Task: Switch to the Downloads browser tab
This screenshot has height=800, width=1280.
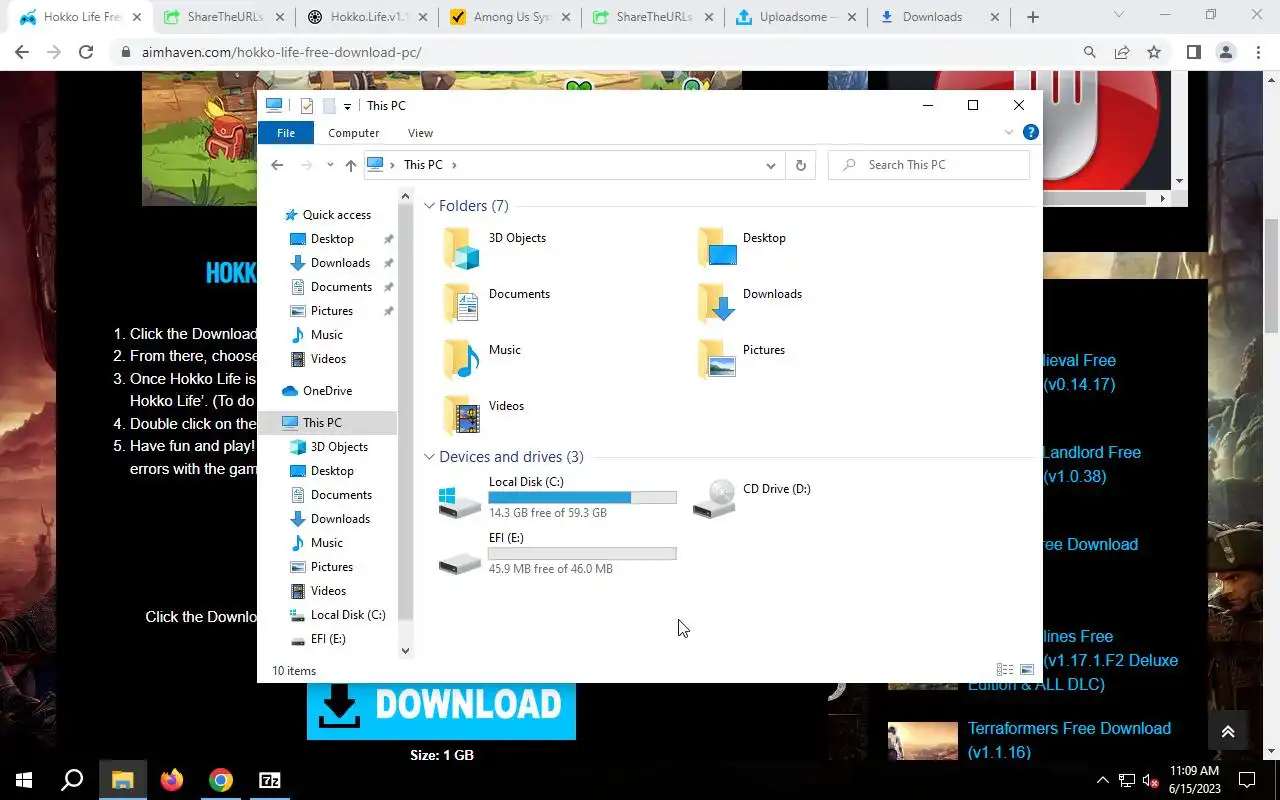Action: pyautogui.click(x=941, y=17)
